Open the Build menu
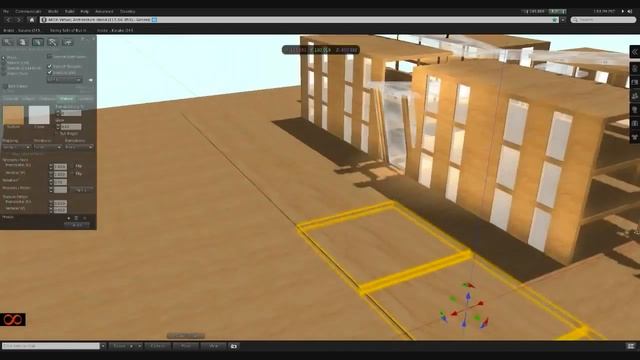The width and height of the screenshot is (640, 360). (69, 11)
